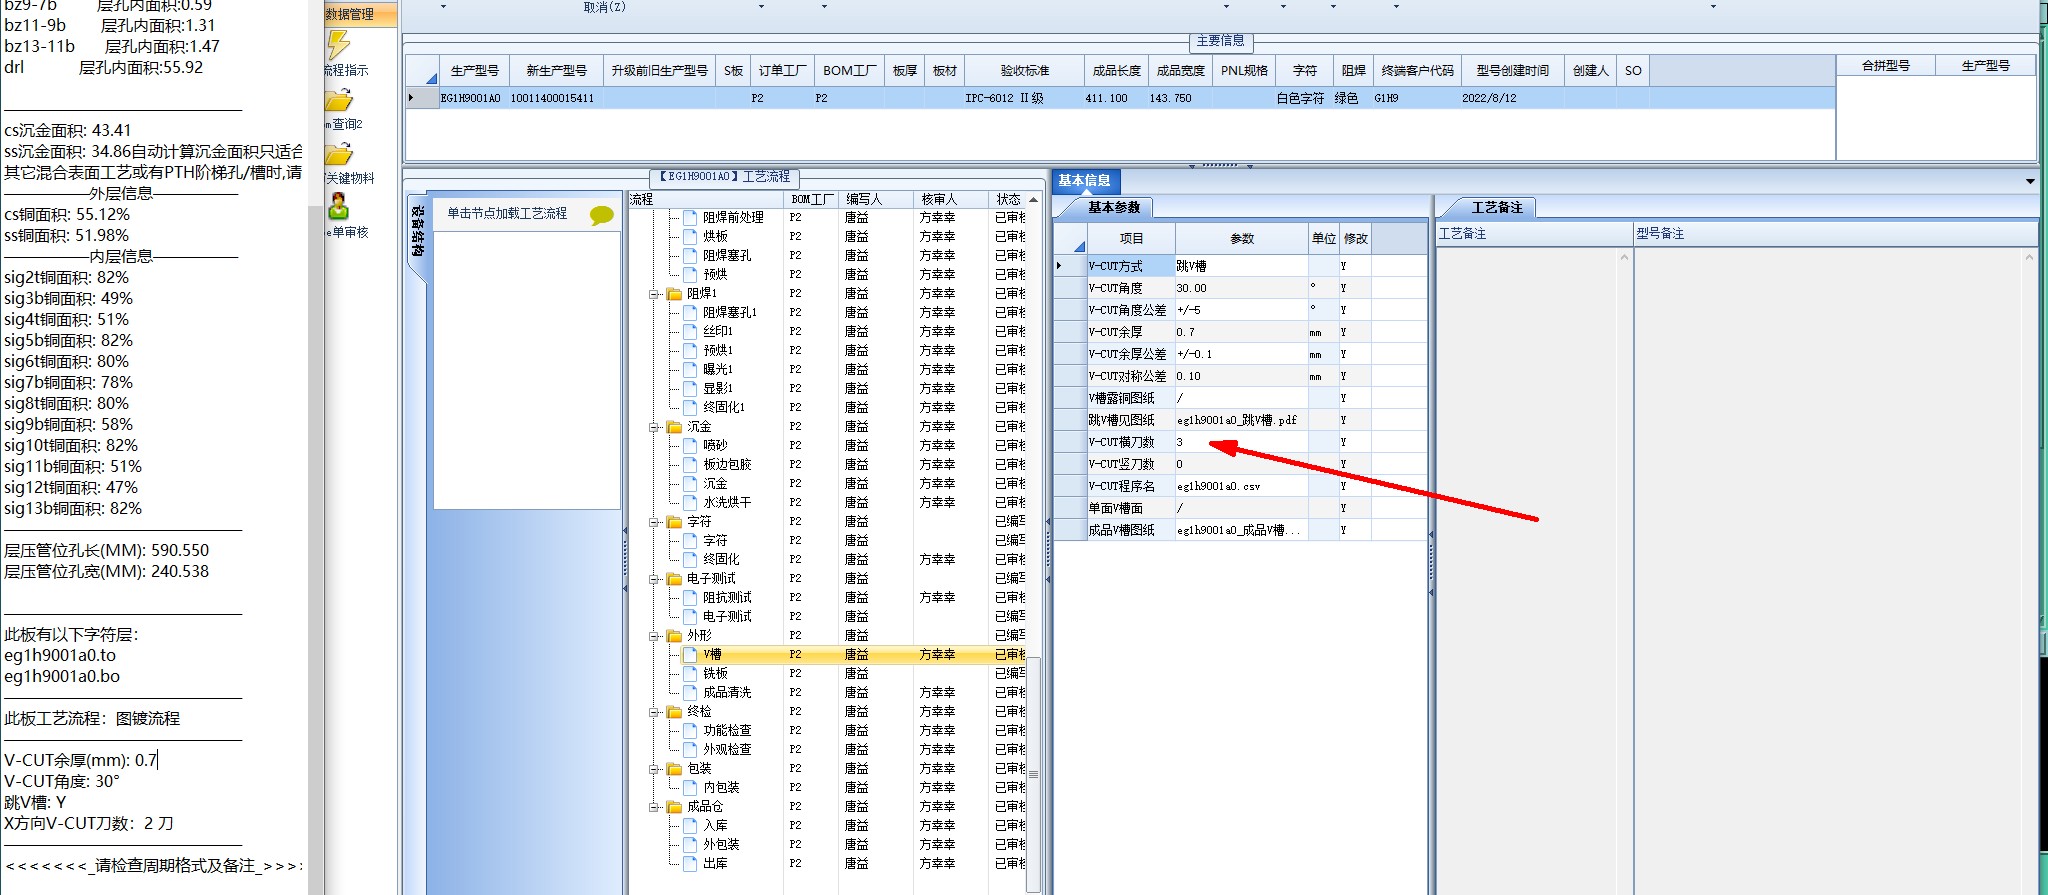Click the folder icon of 成品仓 group

pyautogui.click(x=674, y=806)
